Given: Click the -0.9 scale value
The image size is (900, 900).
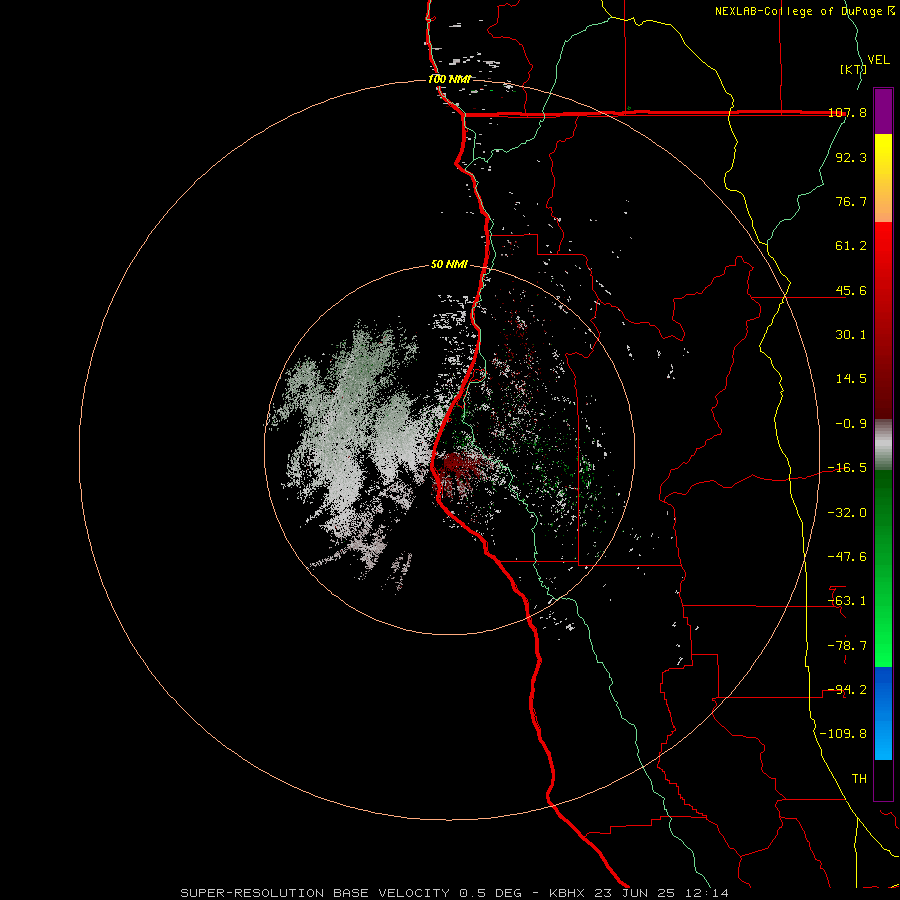Looking at the screenshot, I should (851, 424).
